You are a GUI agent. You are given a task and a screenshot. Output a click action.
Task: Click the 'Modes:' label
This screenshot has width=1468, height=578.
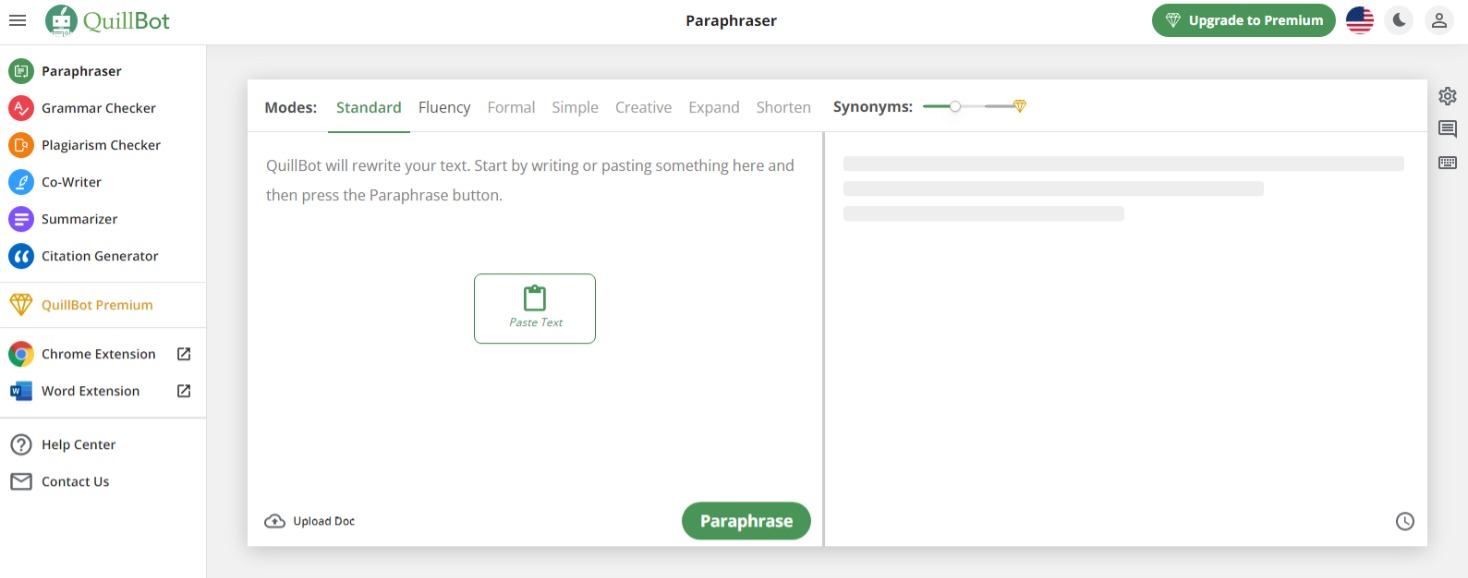[x=291, y=107]
